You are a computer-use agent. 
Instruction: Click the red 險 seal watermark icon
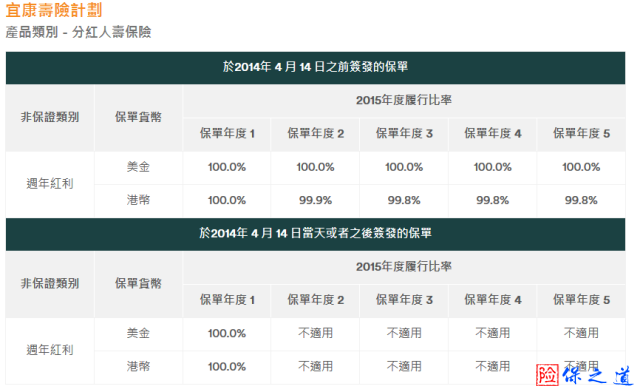[547, 374]
